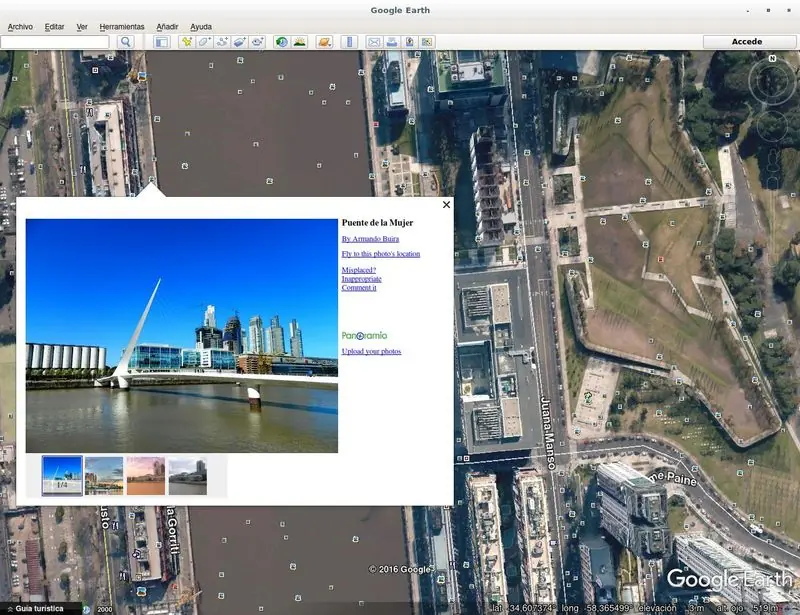Image resolution: width=800 pixels, height=615 pixels.
Task: Click the elevación readout in status bar
Action: (671, 608)
